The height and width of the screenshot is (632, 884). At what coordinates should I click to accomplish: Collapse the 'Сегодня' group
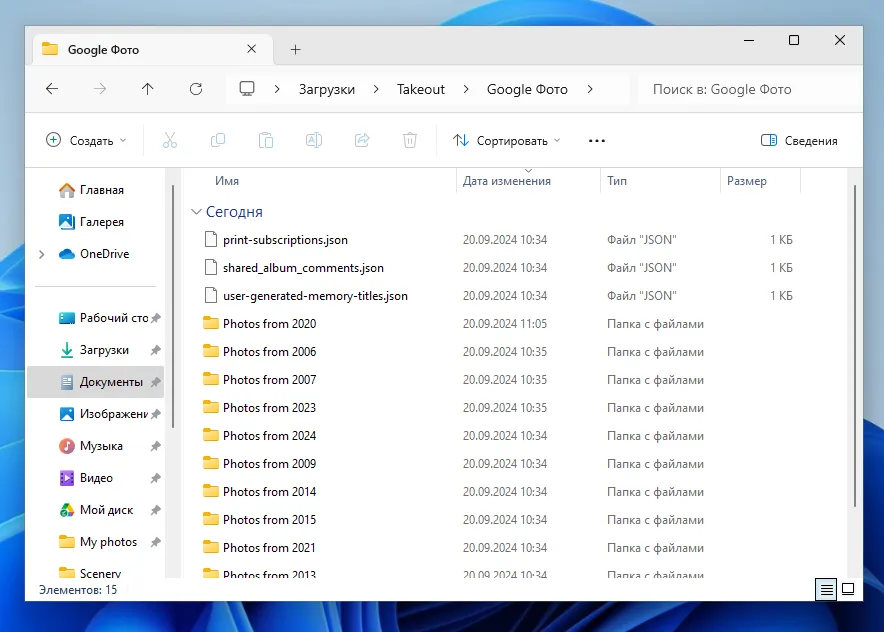click(x=196, y=213)
